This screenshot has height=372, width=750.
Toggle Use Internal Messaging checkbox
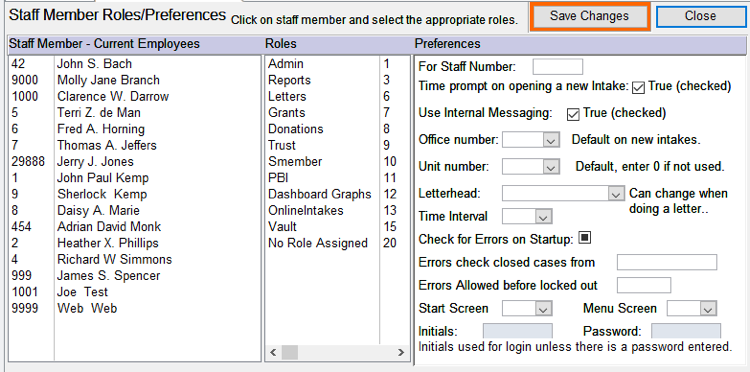coord(573,114)
